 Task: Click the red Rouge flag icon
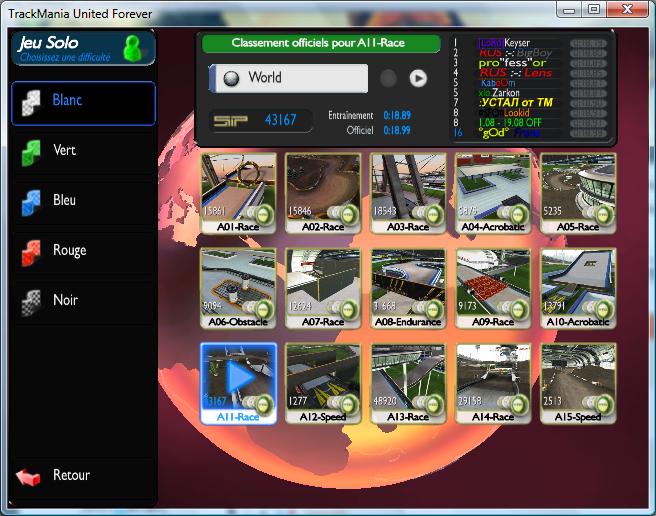(x=32, y=252)
